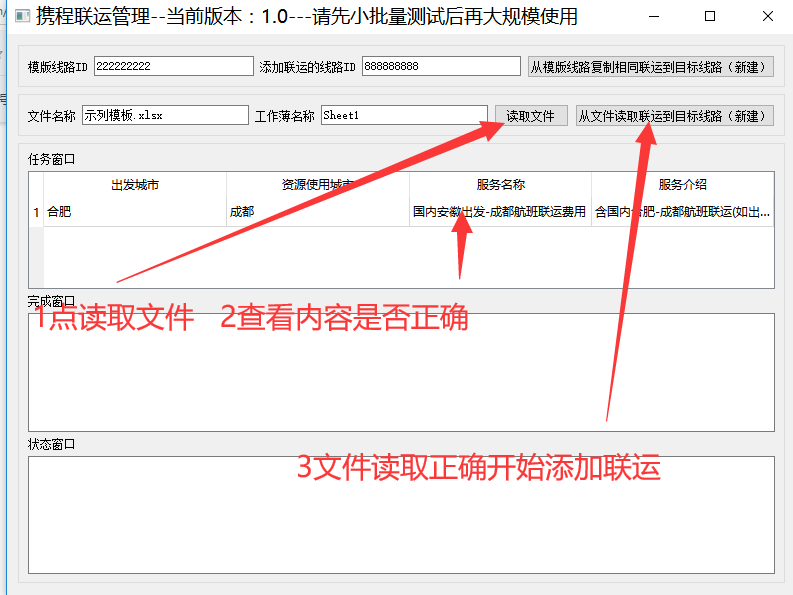The image size is (793, 595).
Task: Select row header 1 in task table
Action: coord(36,212)
